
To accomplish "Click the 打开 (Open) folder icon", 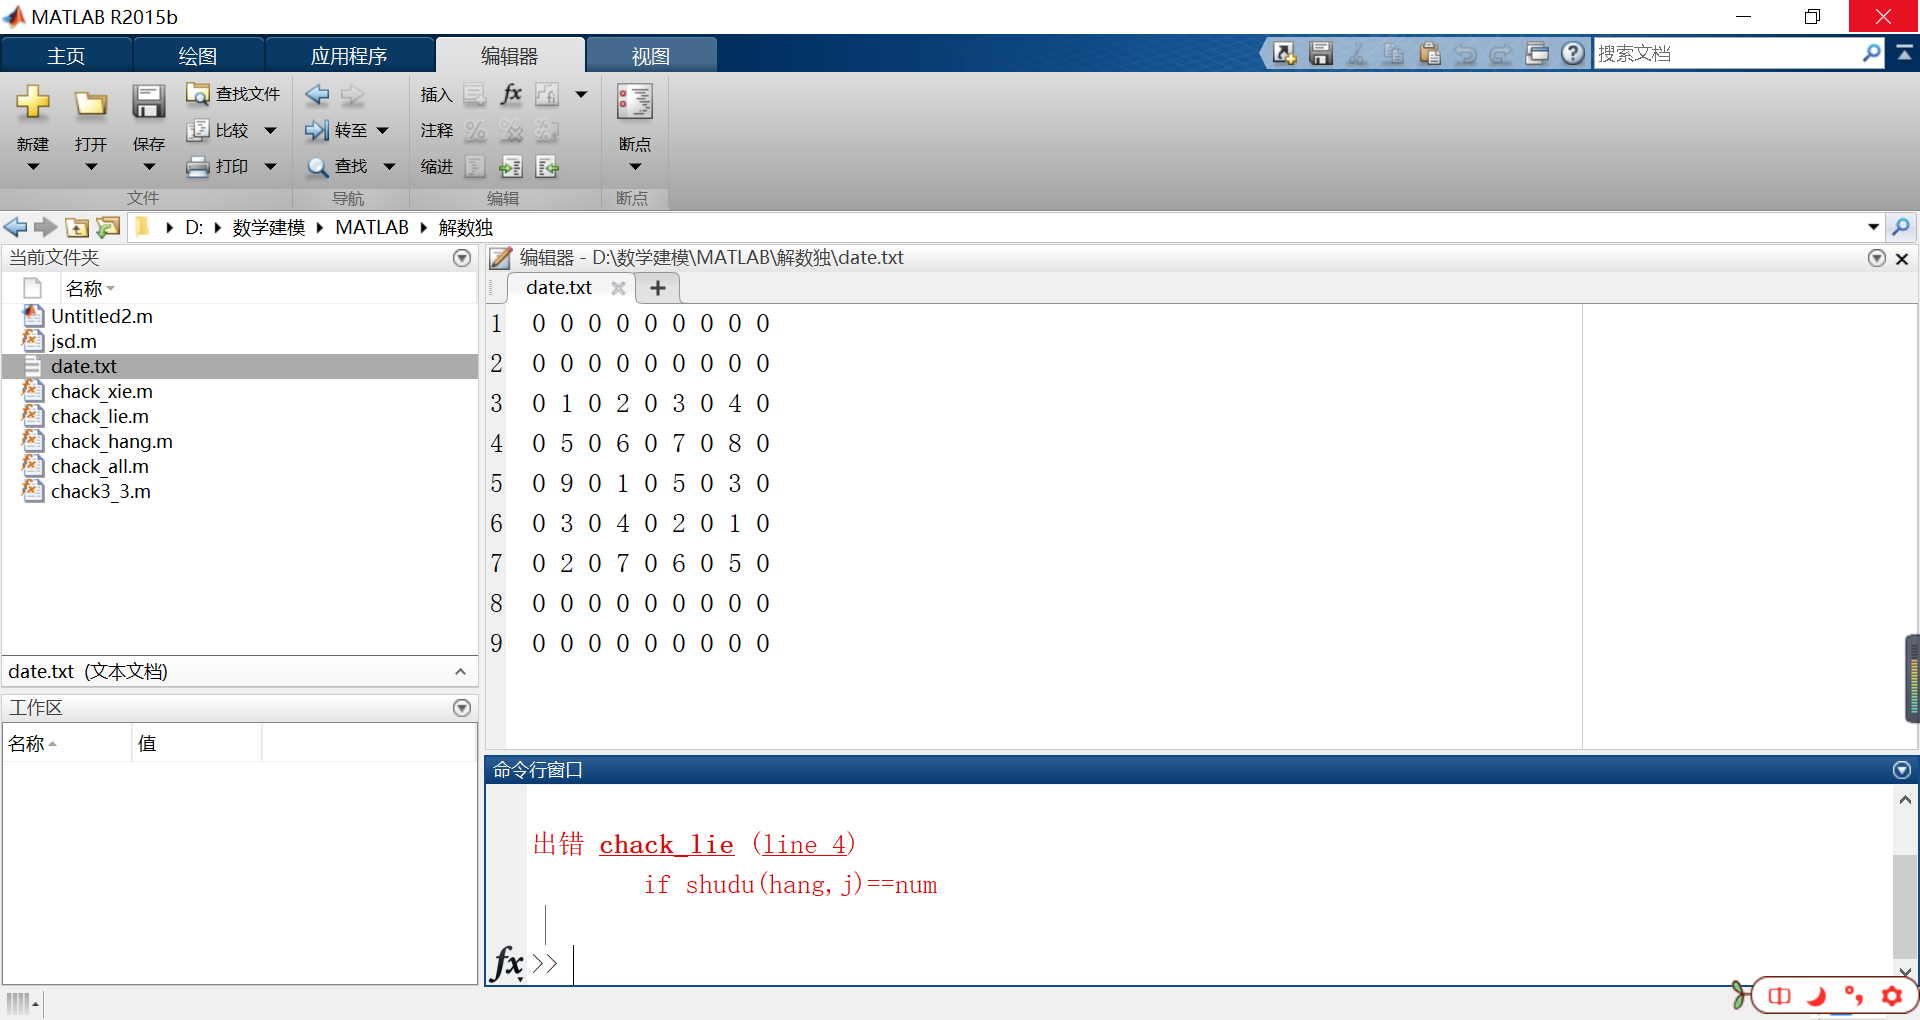I will pos(91,102).
